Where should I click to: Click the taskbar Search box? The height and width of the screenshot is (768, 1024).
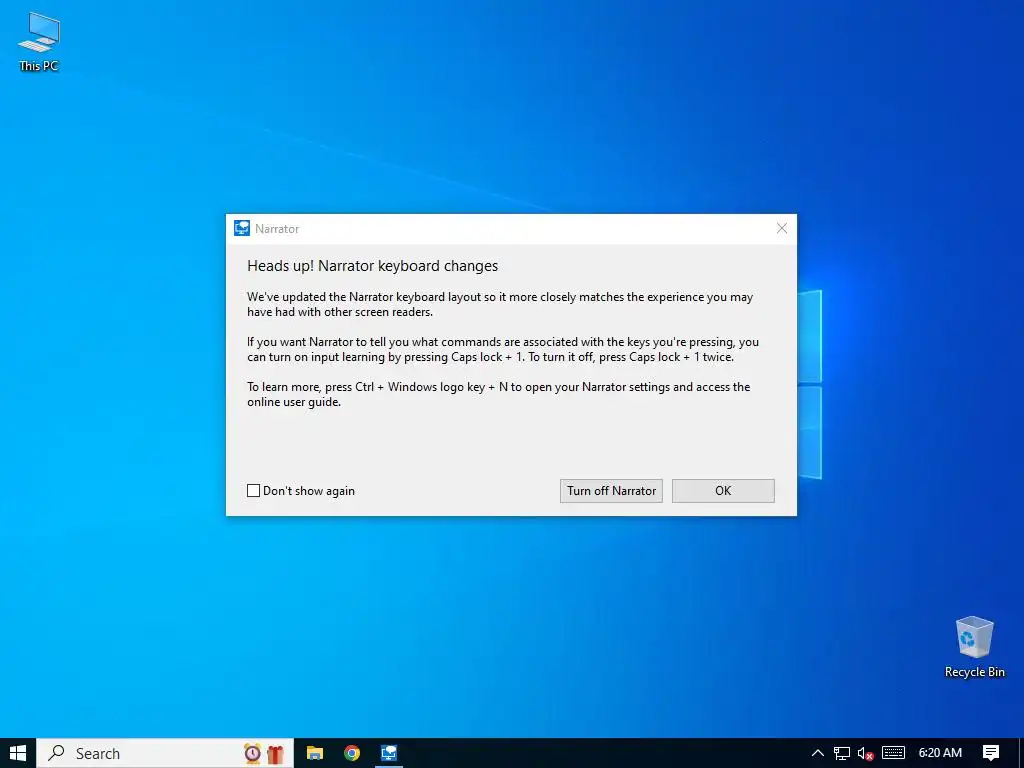(165, 753)
